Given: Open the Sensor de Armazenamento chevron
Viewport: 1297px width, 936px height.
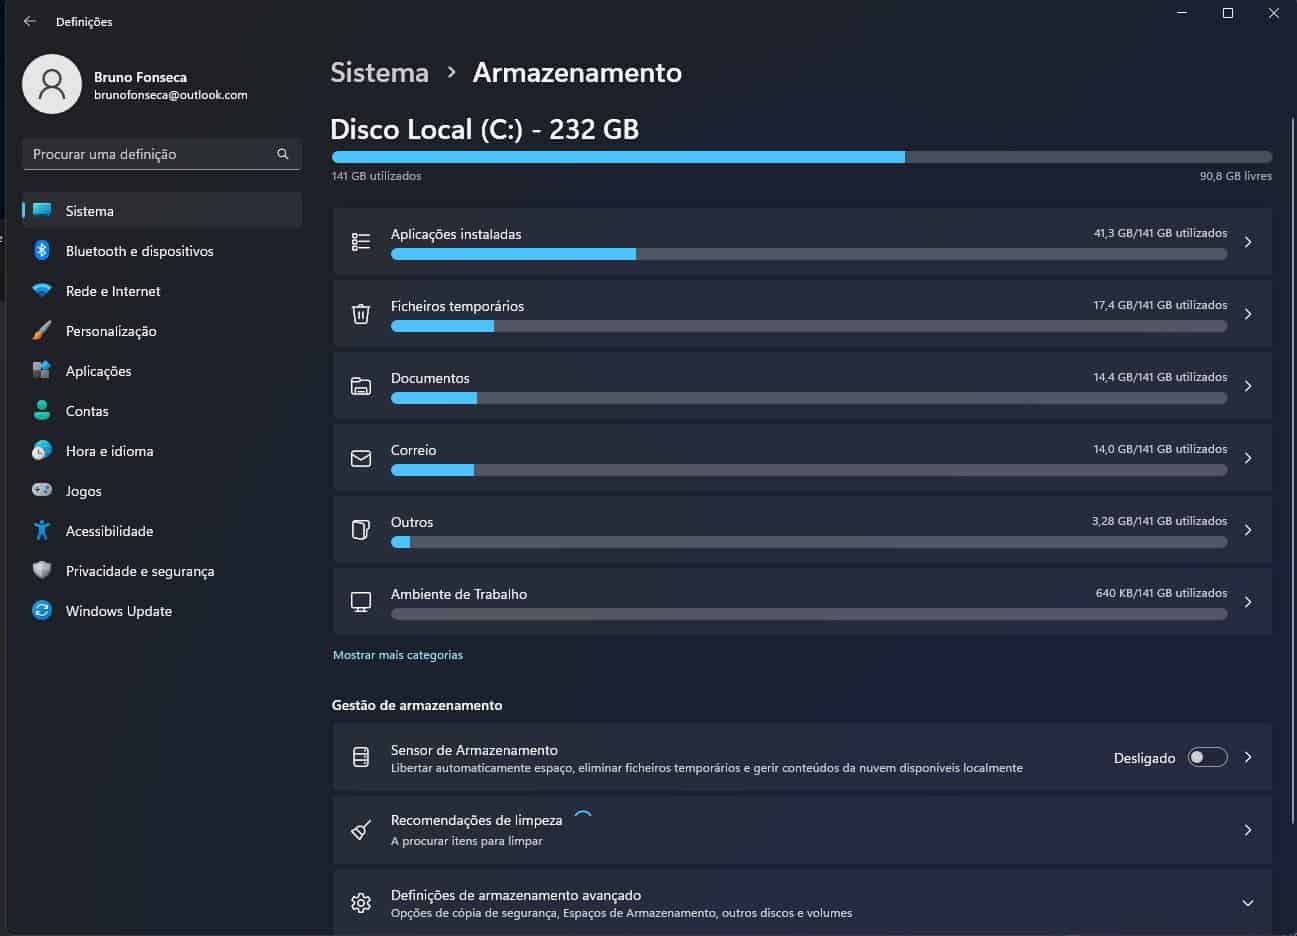Looking at the screenshot, I should pos(1247,758).
